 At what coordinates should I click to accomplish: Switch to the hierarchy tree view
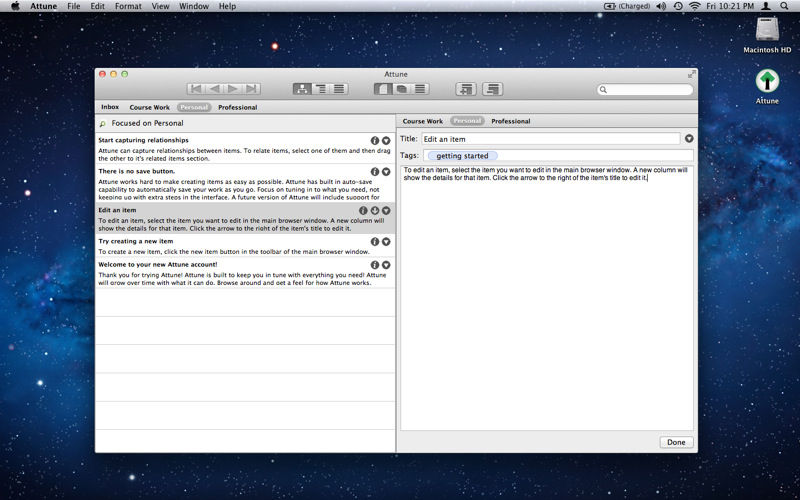click(302, 89)
